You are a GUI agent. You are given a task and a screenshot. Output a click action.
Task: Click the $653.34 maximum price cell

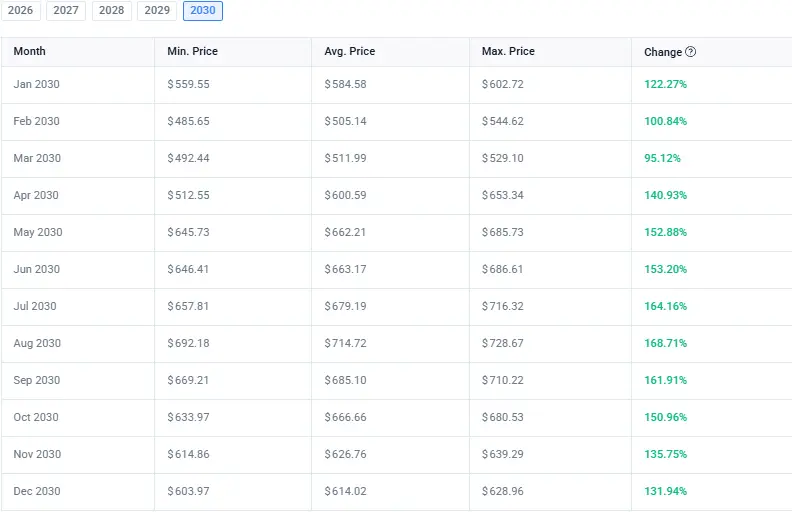503,195
